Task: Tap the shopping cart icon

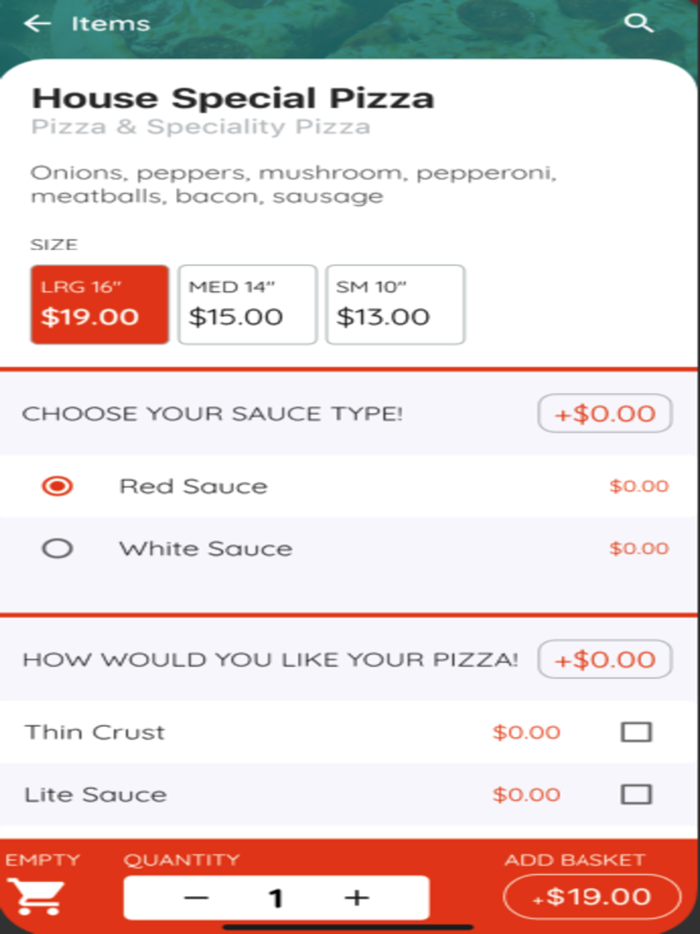Action: (x=35, y=895)
